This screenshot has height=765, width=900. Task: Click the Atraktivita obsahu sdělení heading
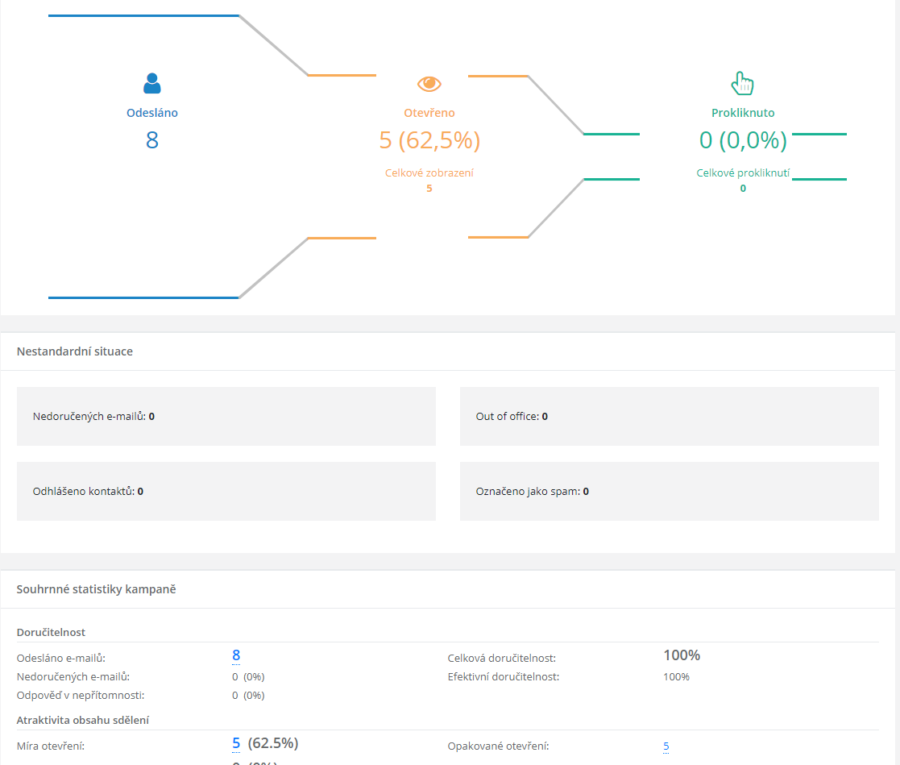pos(83,720)
